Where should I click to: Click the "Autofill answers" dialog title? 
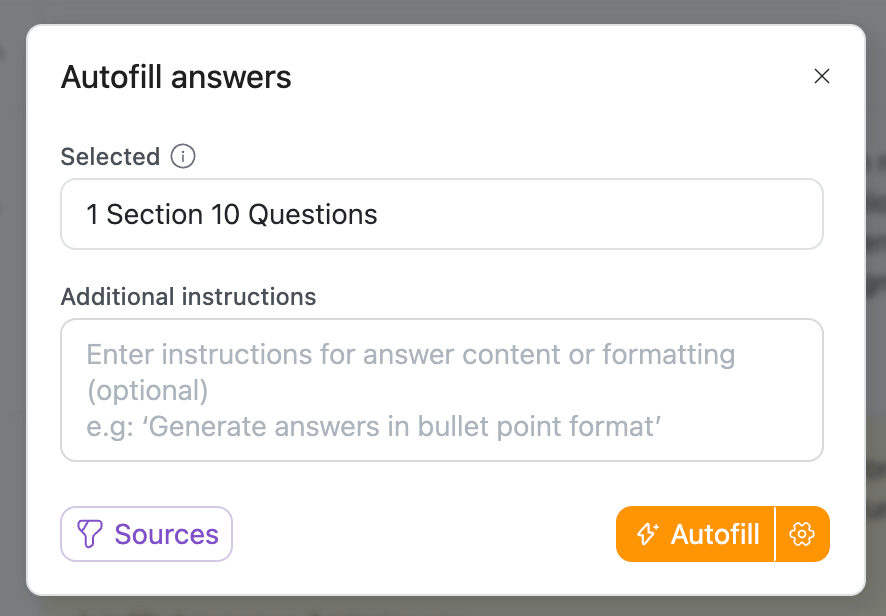click(x=176, y=77)
